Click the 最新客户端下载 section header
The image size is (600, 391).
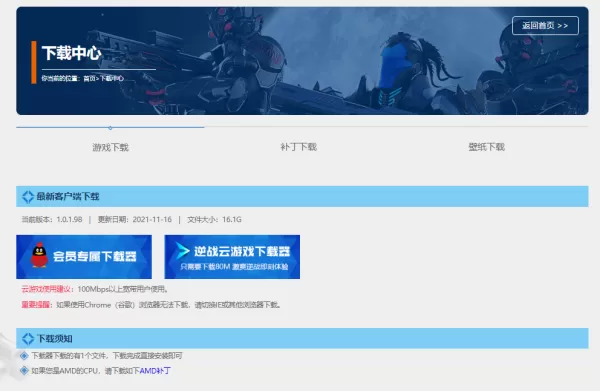pyautogui.click(x=302, y=197)
